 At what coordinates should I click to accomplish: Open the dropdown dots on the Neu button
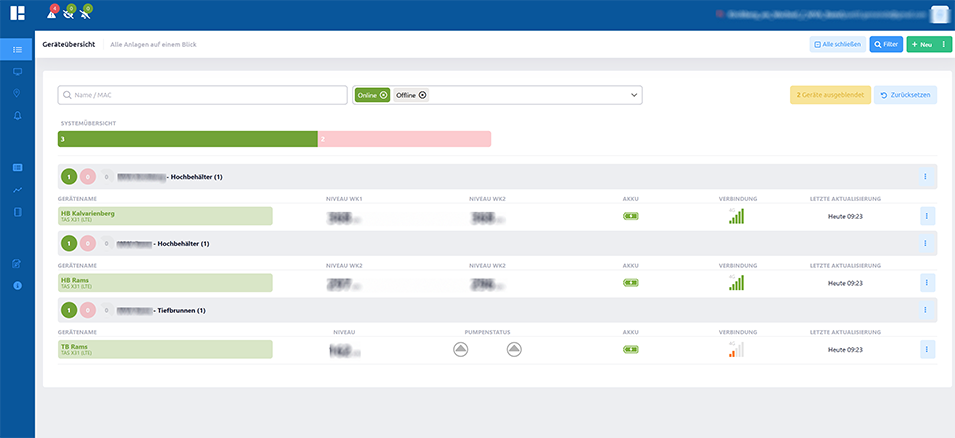(x=944, y=44)
